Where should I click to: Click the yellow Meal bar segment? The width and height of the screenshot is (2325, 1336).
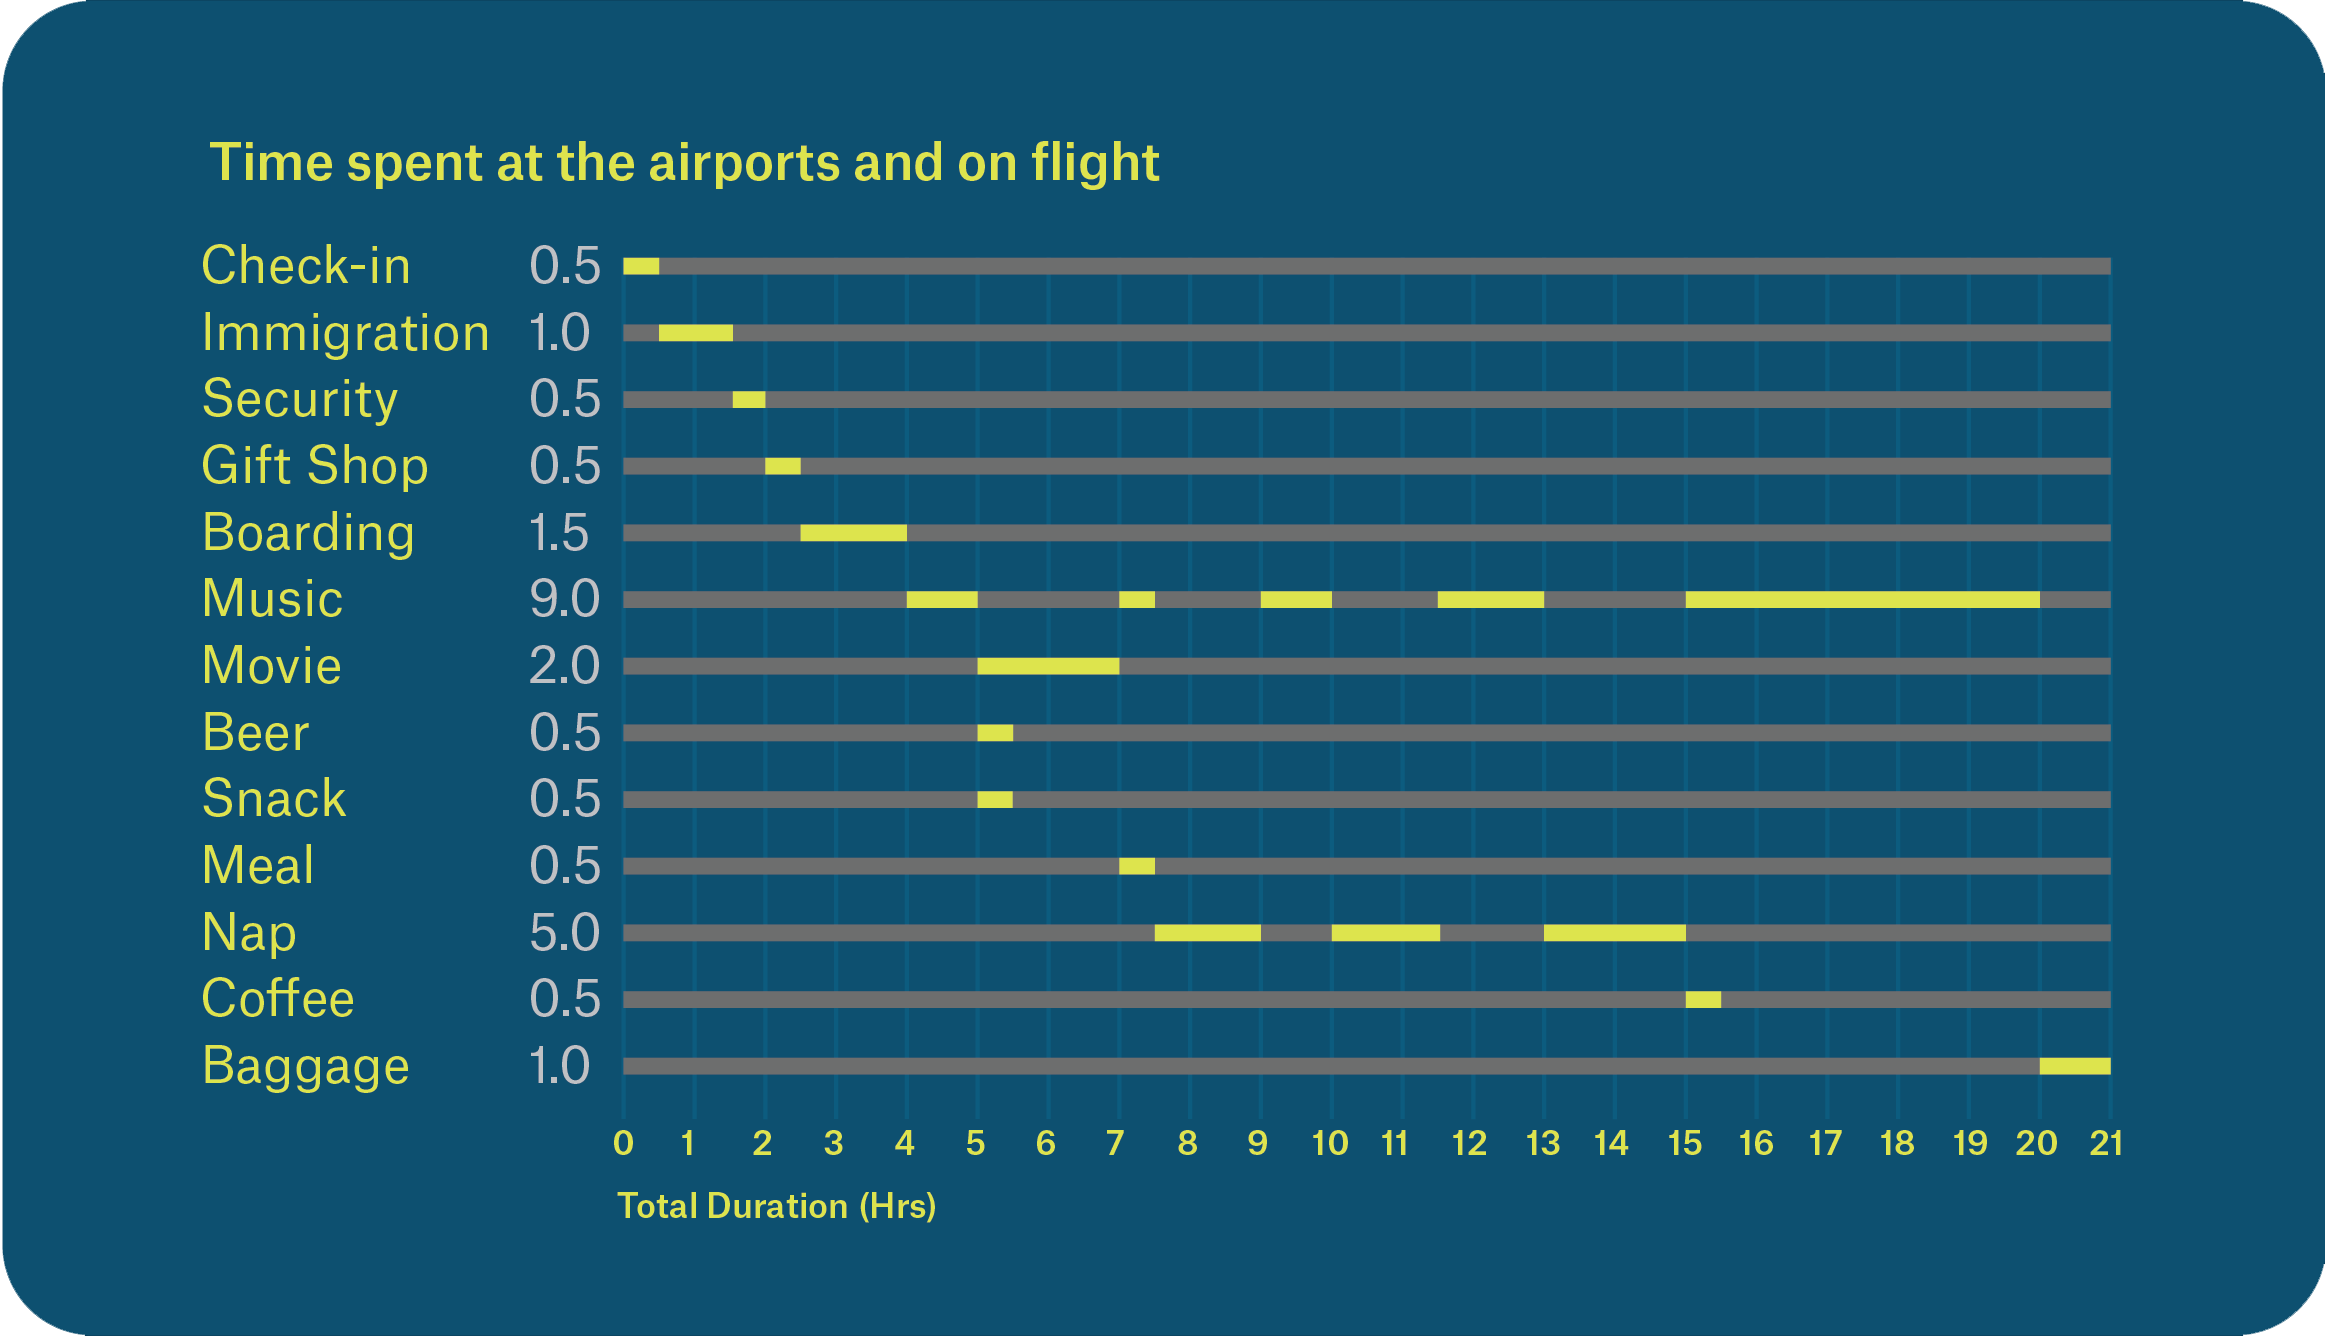point(1137,866)
